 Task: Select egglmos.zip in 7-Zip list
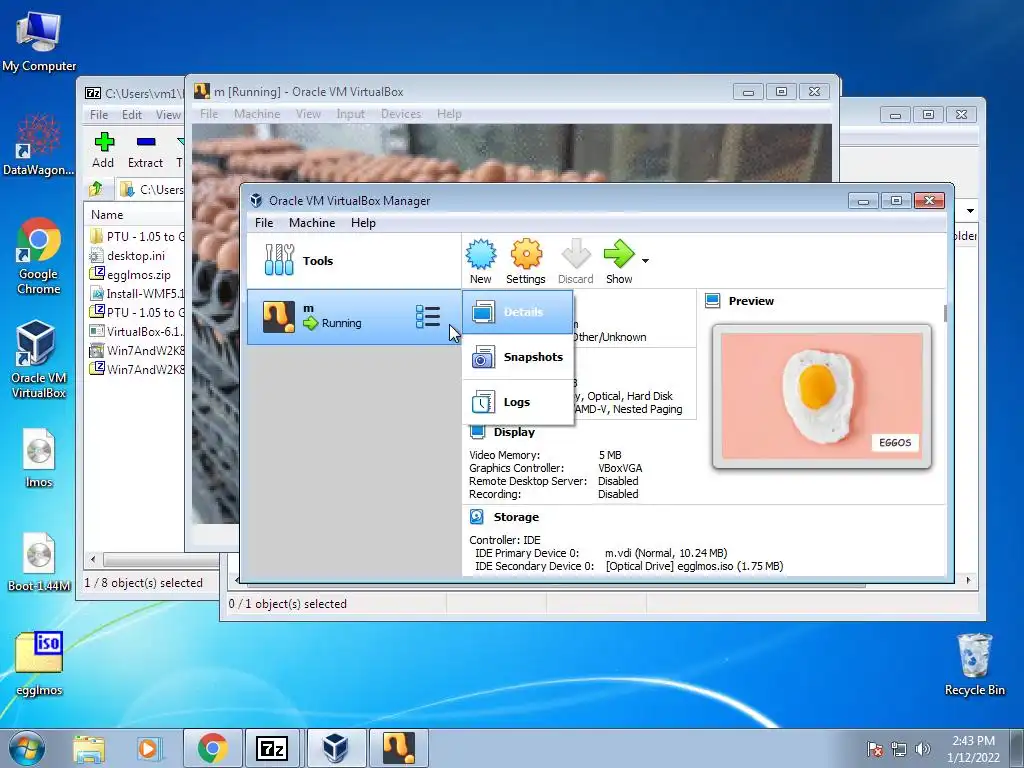[x=138, y=274]
